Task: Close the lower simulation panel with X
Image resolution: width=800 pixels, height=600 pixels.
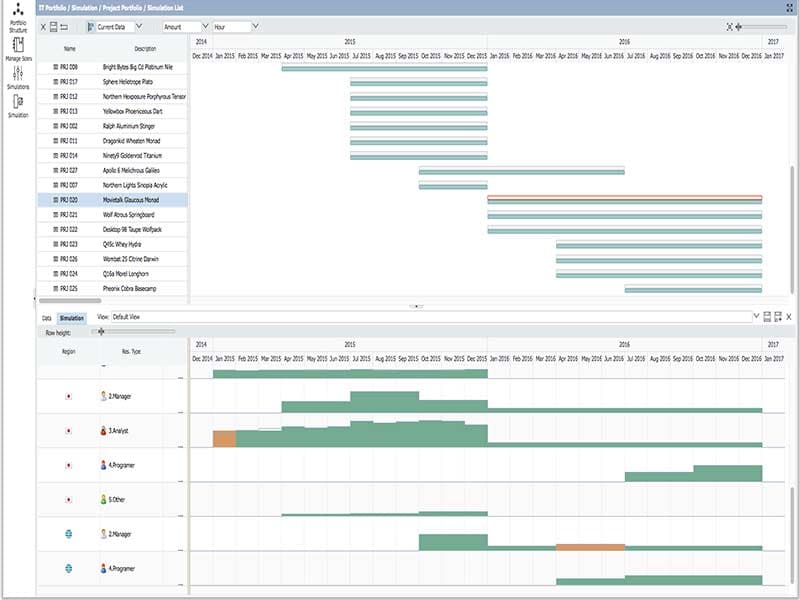Action: (788, 317)
